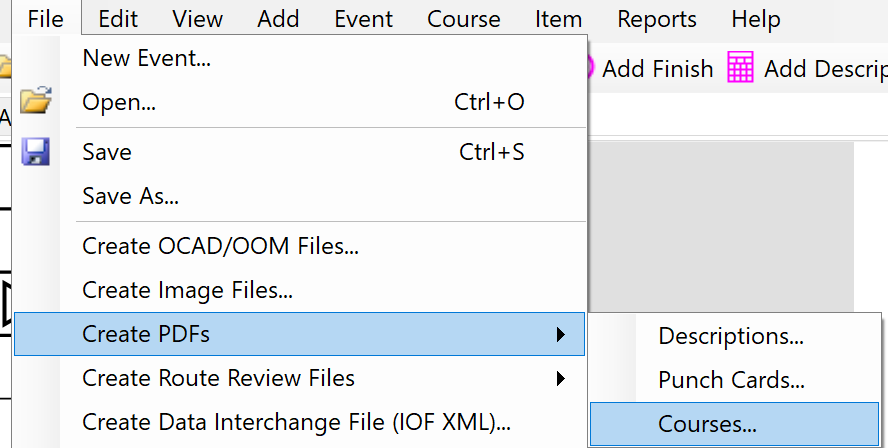Open the Edit menu
The image size is (888, 448).
118,19
